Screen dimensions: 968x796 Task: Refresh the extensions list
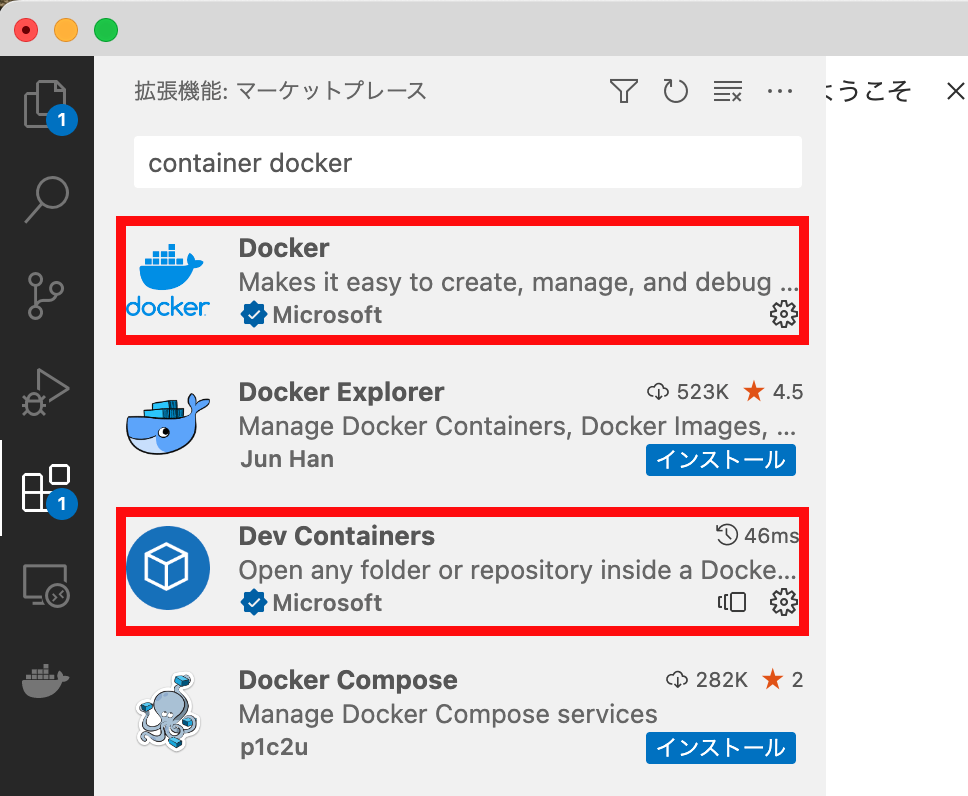(x=675, y=90)
